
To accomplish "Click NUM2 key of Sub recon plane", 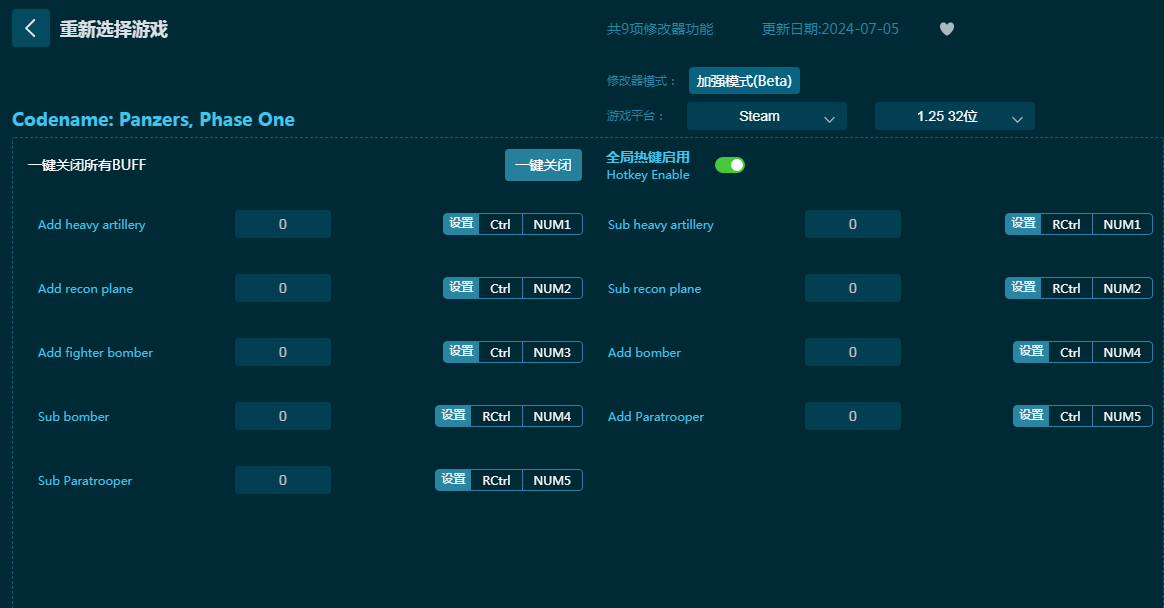I will pyautogui.click(x=1122, y=288).
